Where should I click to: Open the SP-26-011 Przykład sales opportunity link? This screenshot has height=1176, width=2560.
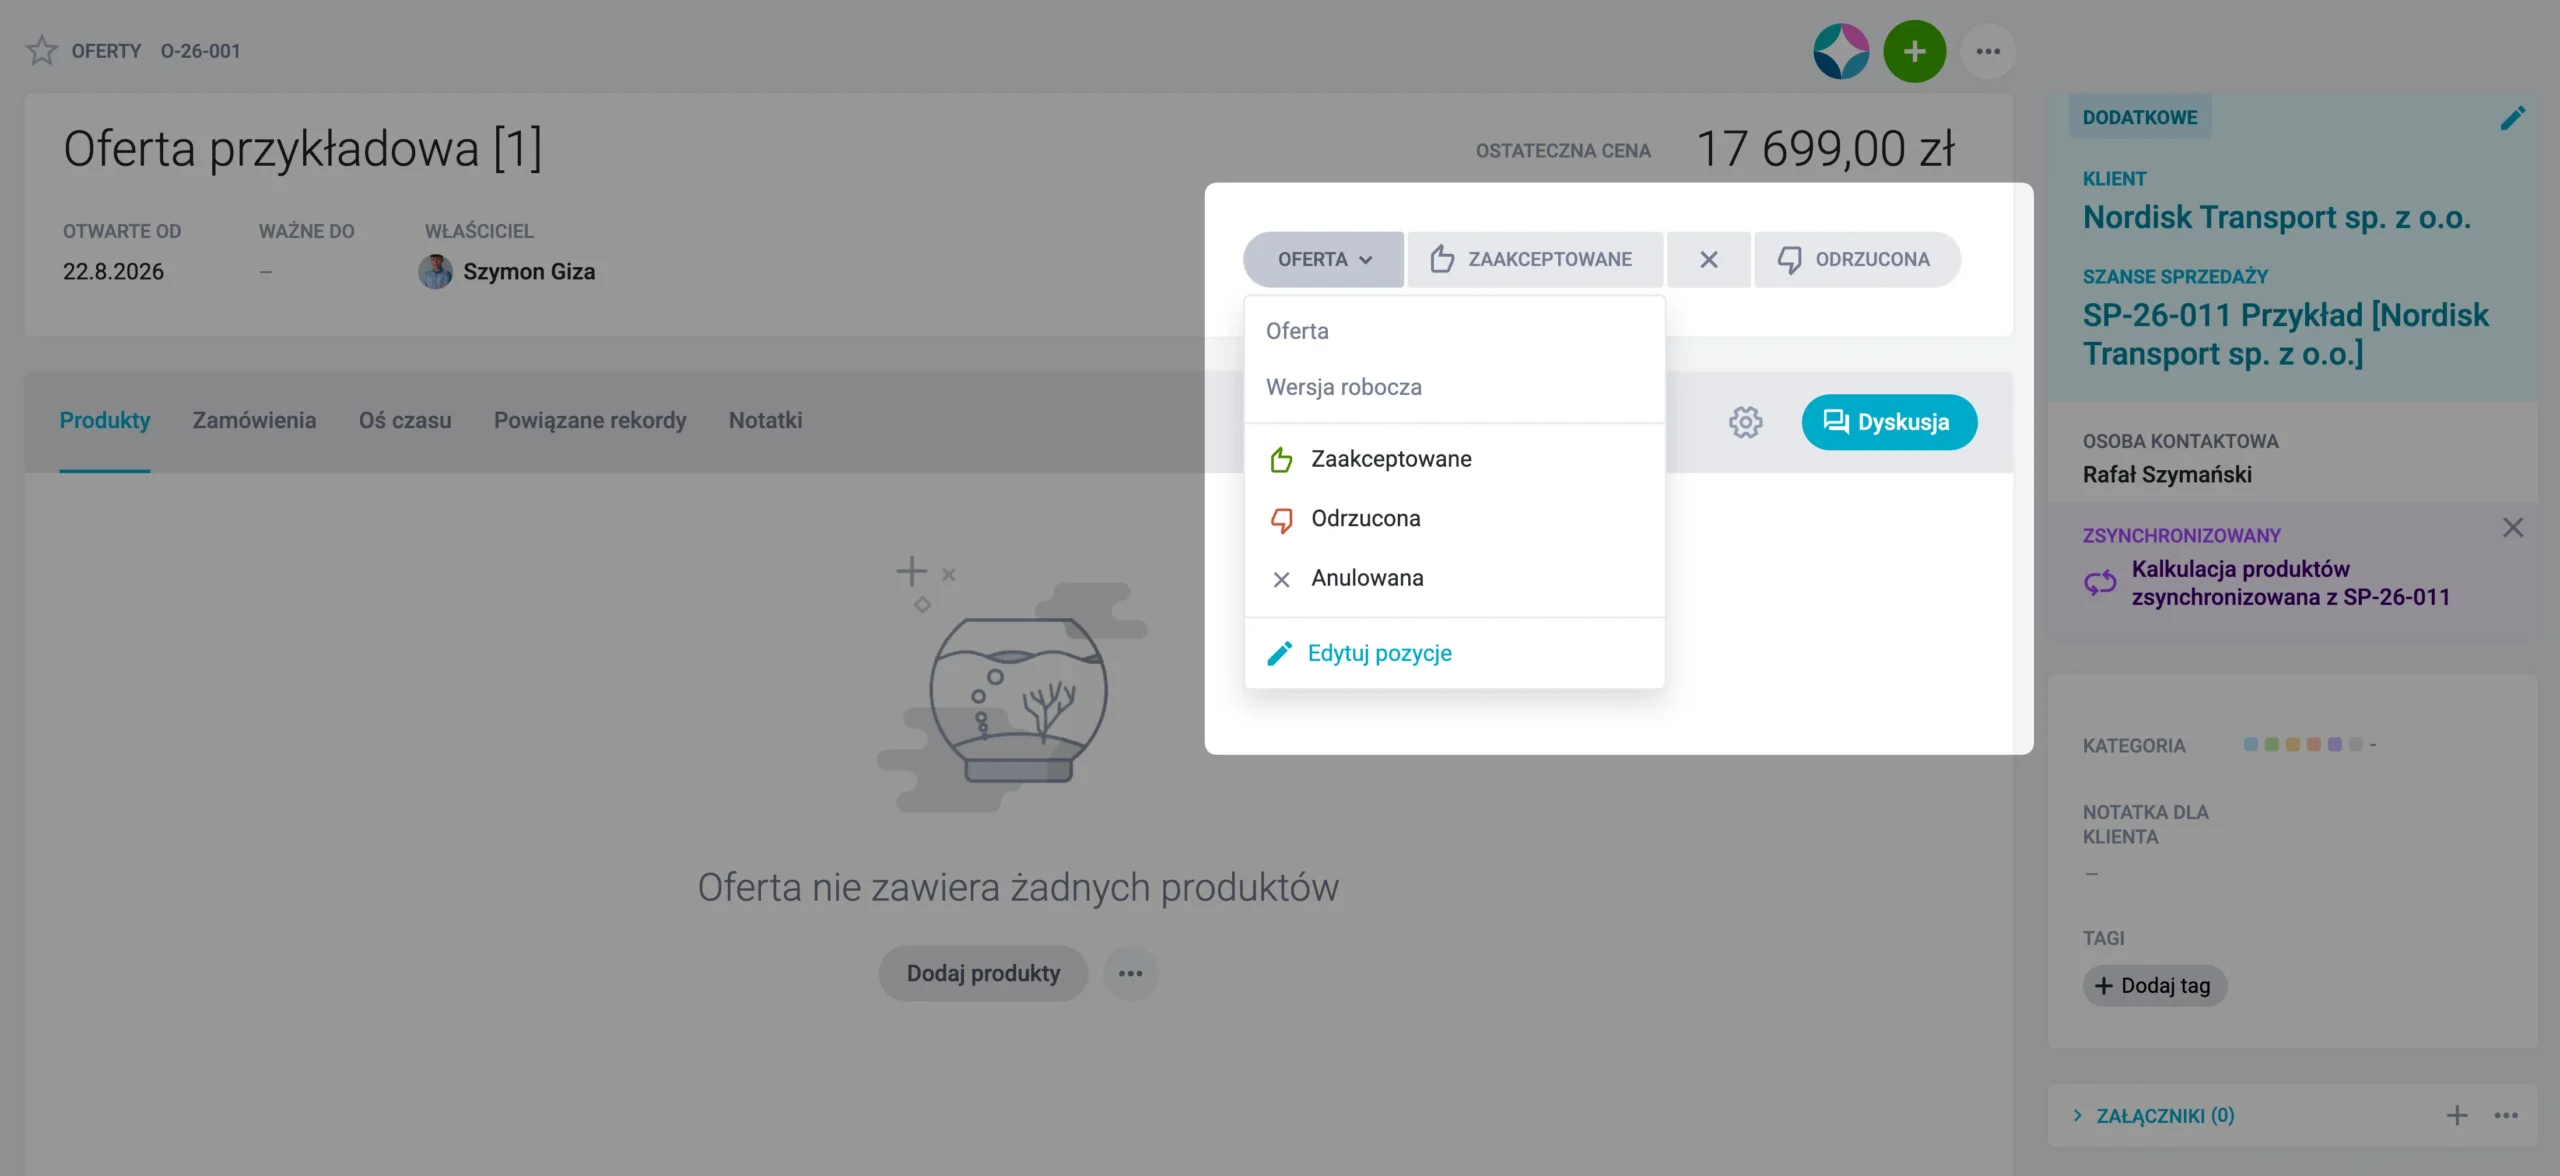coord(2285,334)
